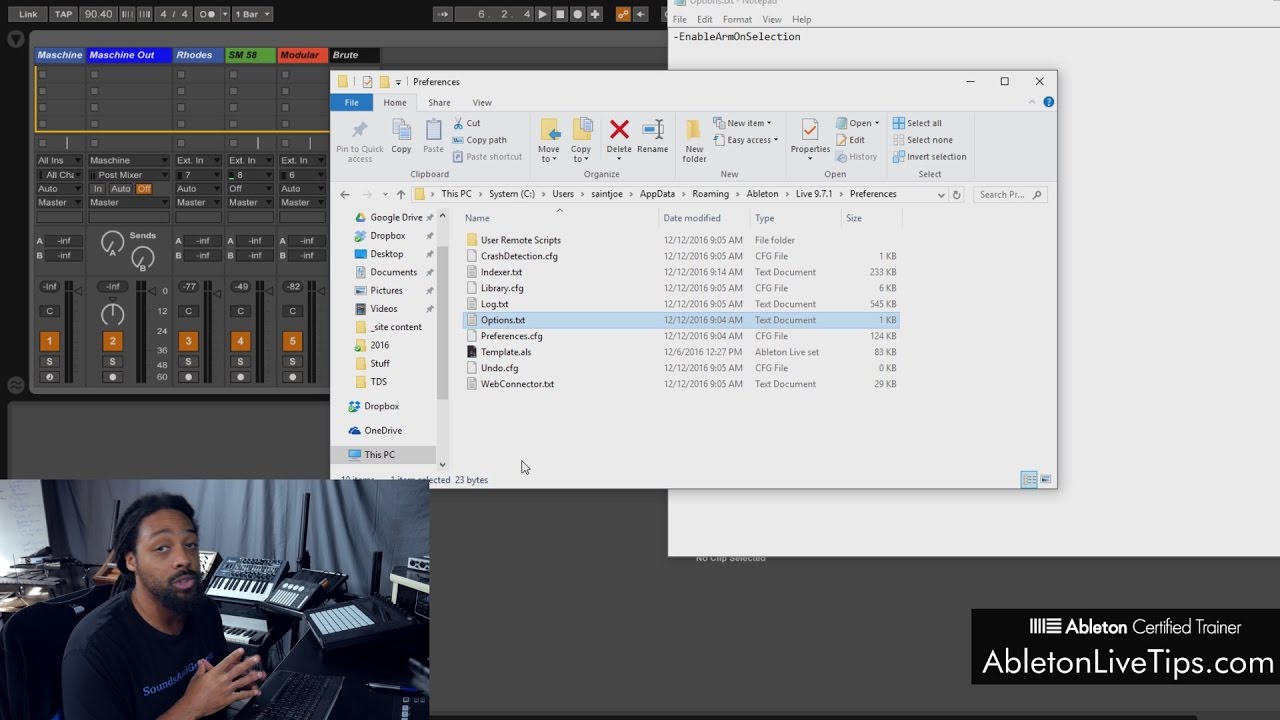This screenshot has width=1280, height=720.
Task: Toggle track 1 activator button
Action: (49, 341)
